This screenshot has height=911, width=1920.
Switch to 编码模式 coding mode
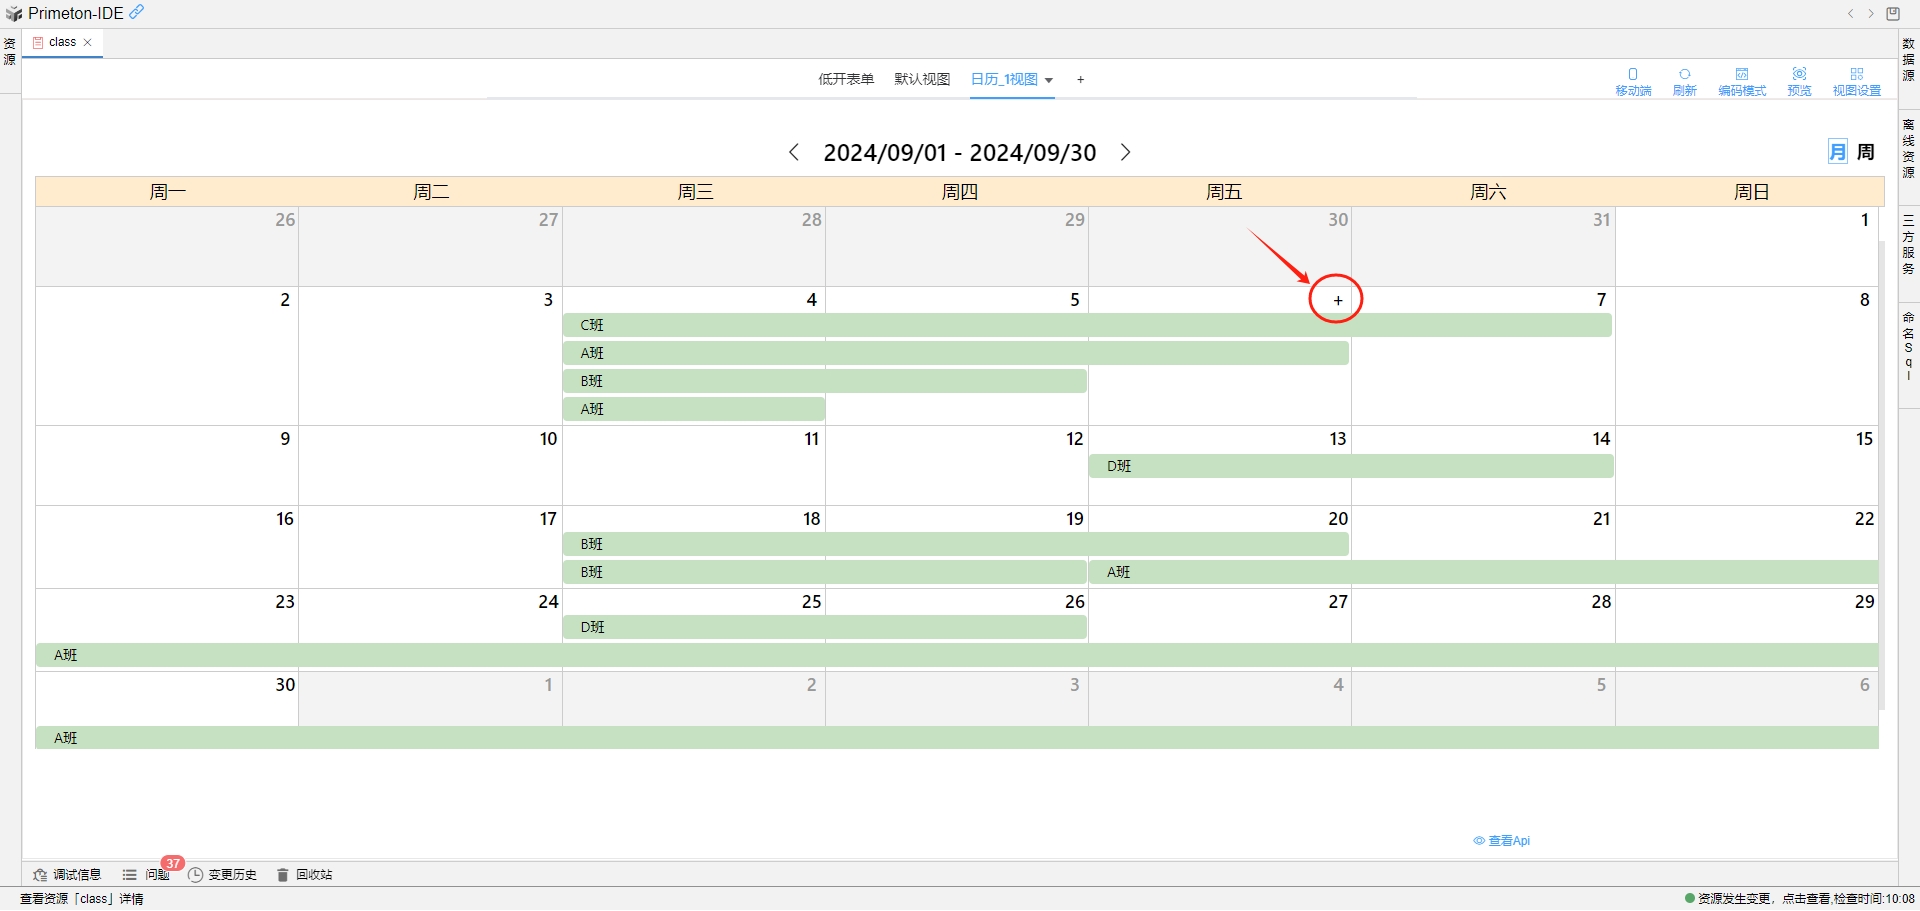coord(1742,80)
